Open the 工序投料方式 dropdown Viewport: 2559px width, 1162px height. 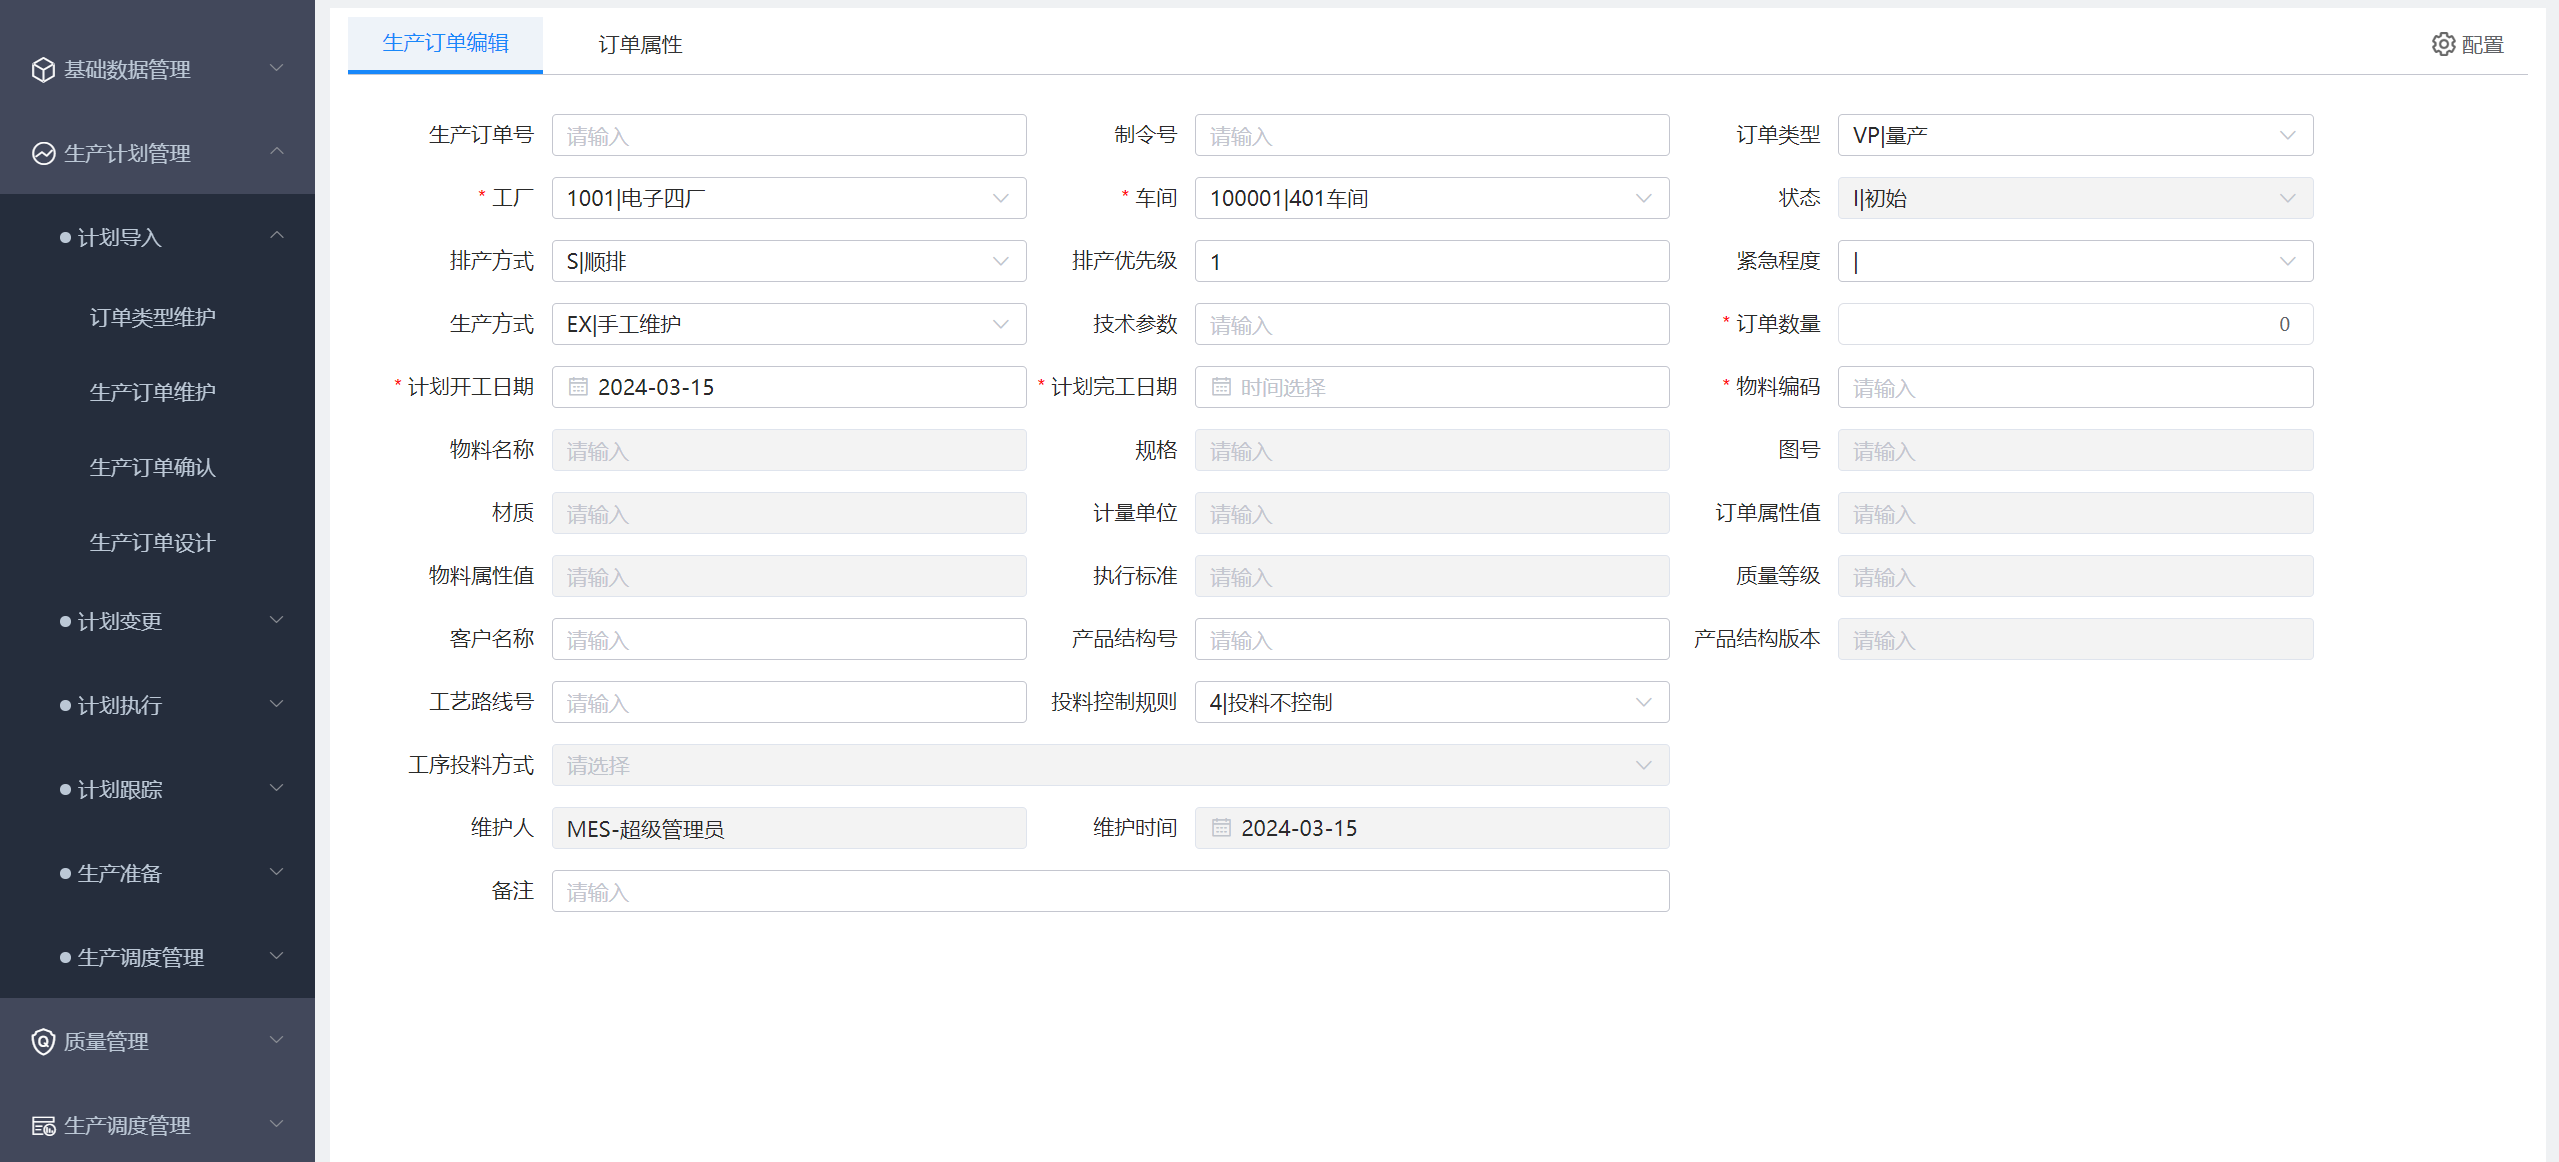coord(1111,765)
